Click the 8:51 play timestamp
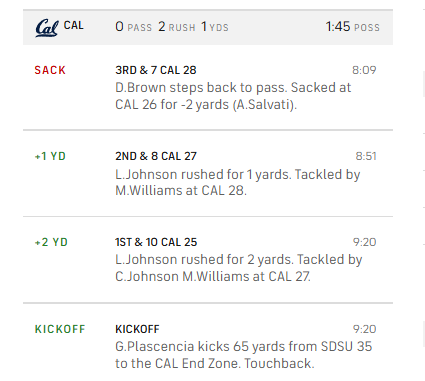This screenshot has width=425, height=381. (x=366, y=156)
